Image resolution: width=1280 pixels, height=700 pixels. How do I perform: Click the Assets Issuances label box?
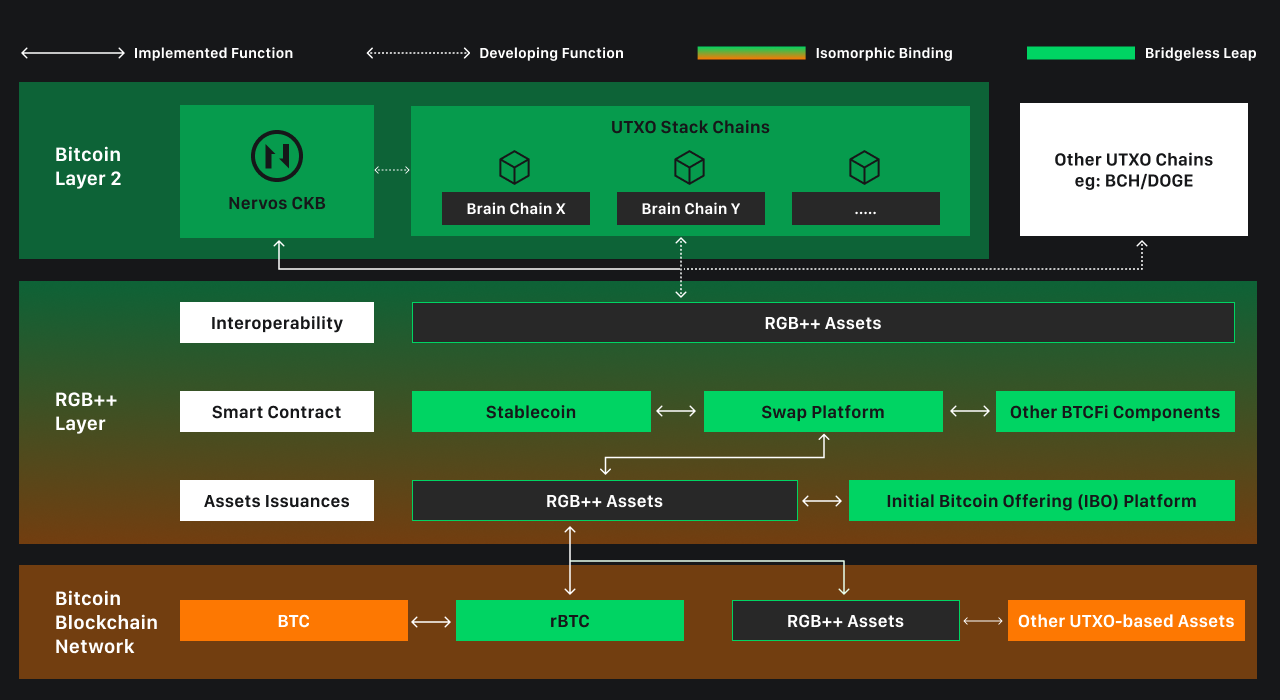tap(277, 501)
